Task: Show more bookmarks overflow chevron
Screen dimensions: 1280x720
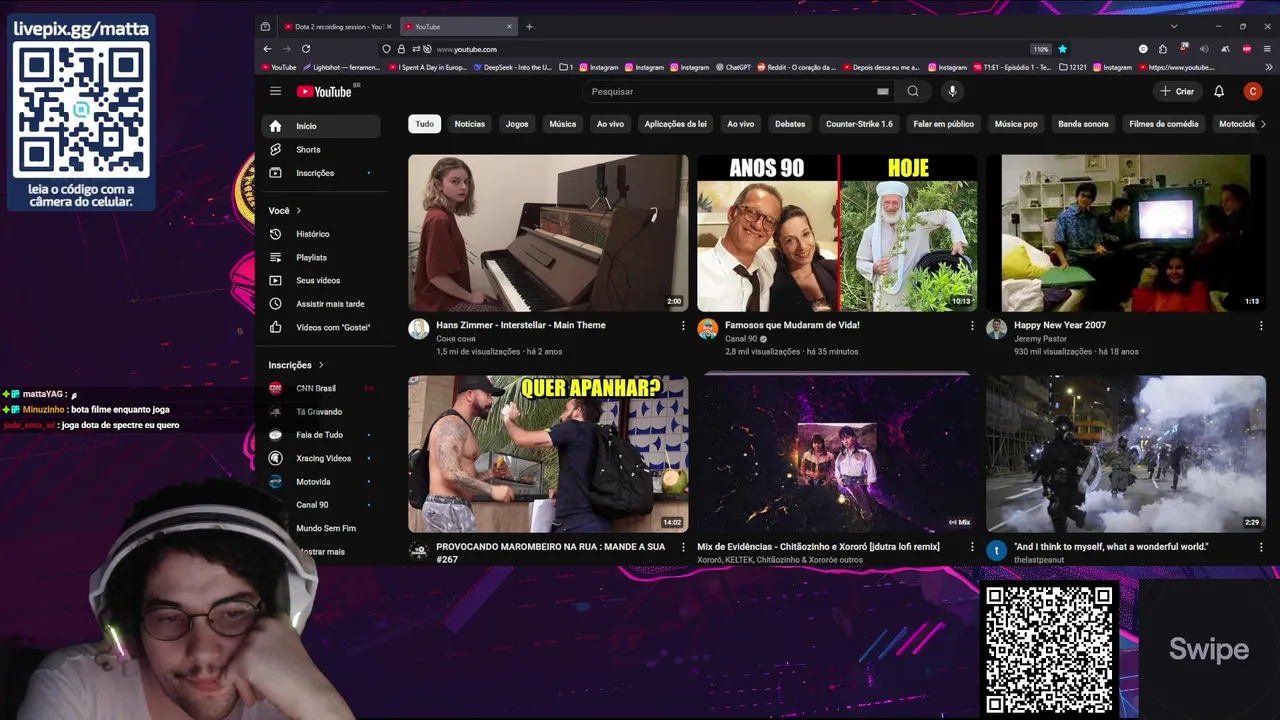Action: (1269, 67)
